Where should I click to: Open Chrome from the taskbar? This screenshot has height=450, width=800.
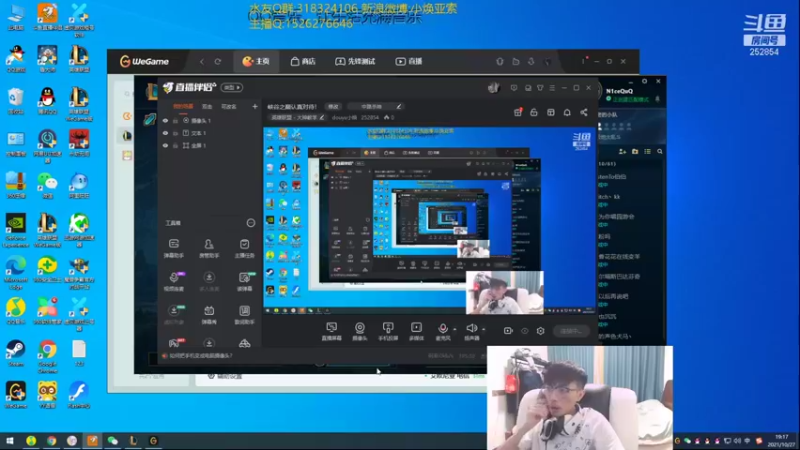(52, 440)
